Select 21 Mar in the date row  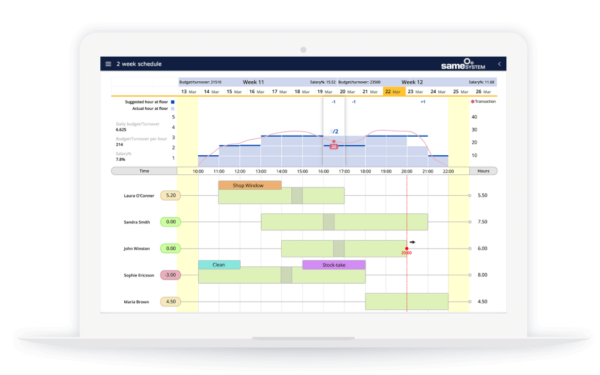(370, 92)
